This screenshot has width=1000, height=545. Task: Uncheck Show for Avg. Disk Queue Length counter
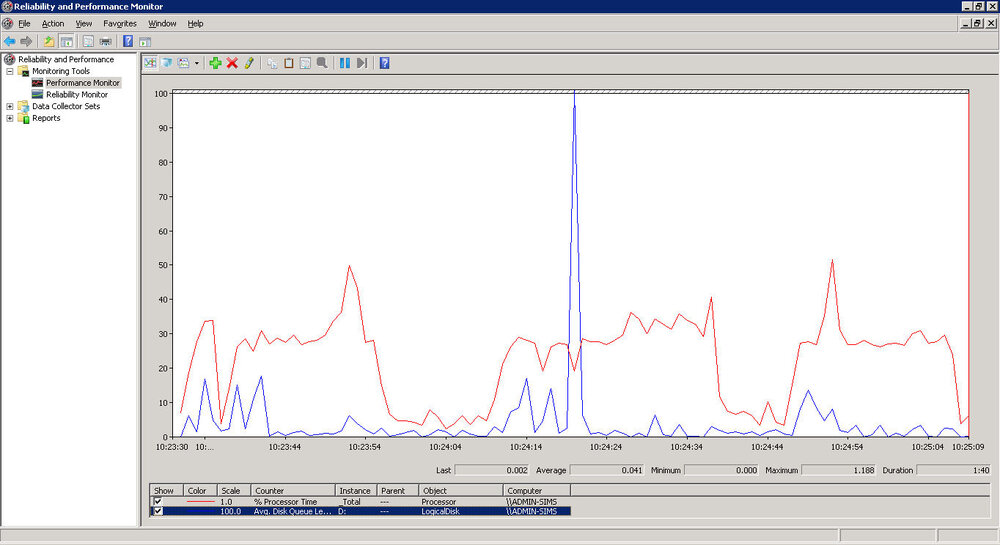(158, 511)
